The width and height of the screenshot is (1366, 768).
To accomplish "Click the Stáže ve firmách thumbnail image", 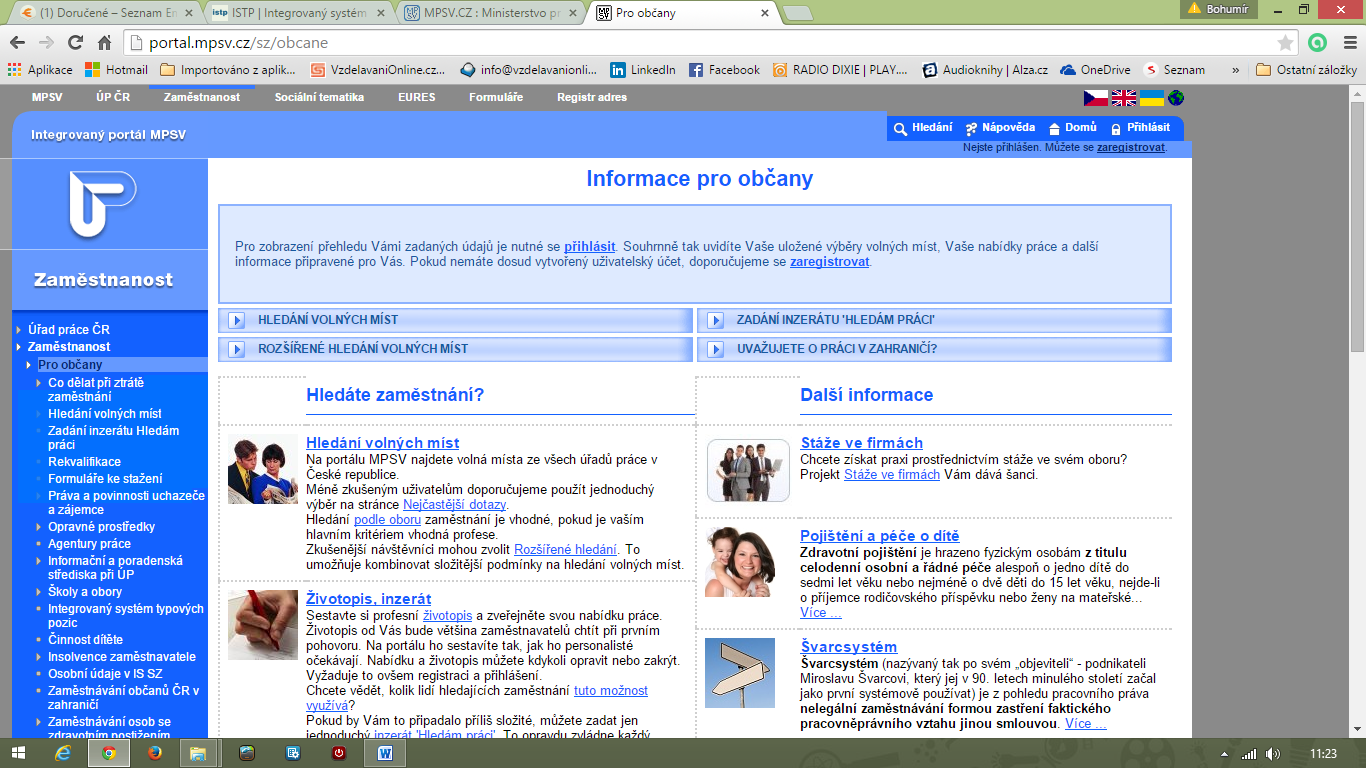I will click(x=748, y=470).
